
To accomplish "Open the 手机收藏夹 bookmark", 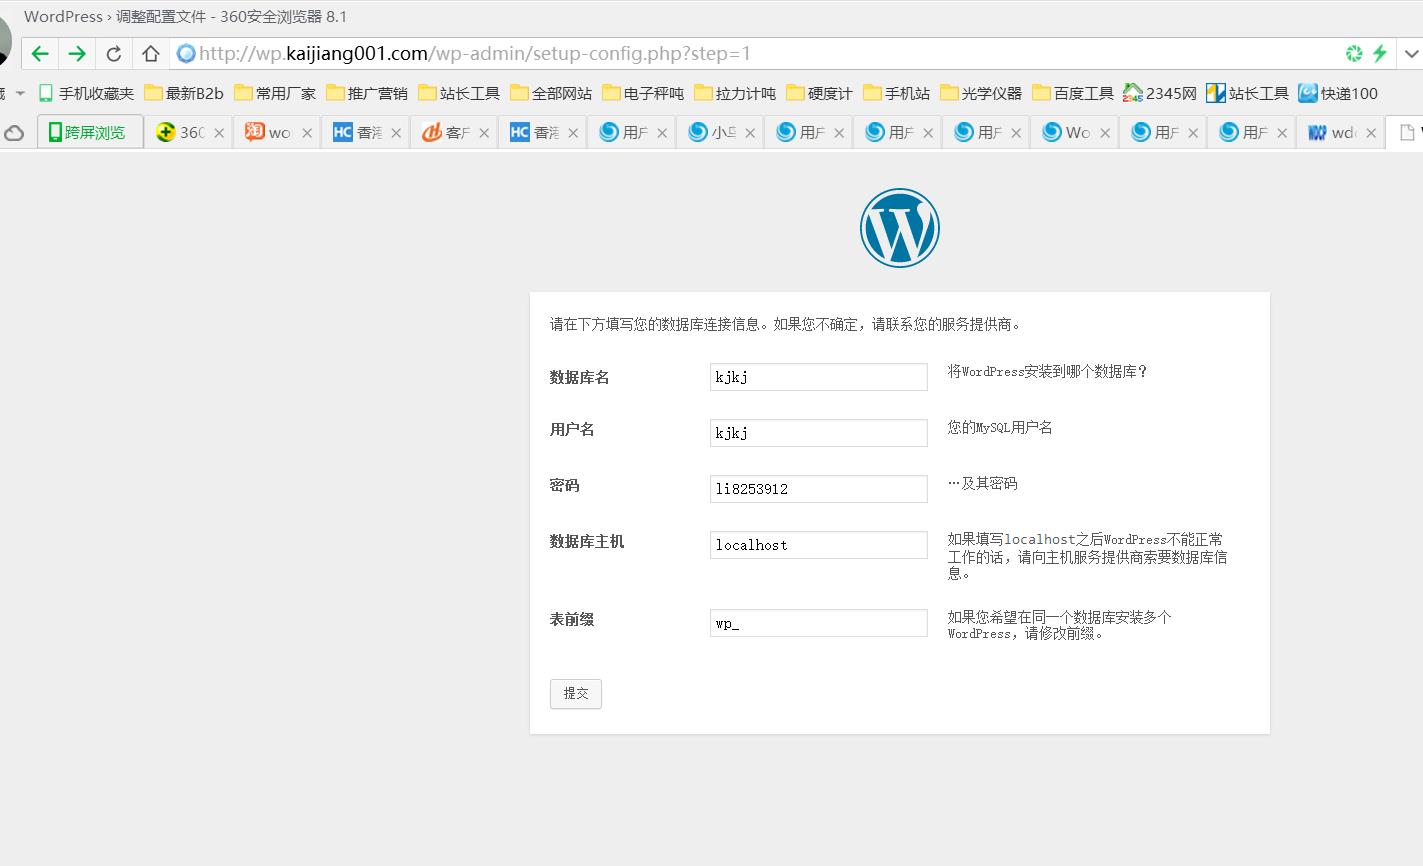I will point(86,93).
